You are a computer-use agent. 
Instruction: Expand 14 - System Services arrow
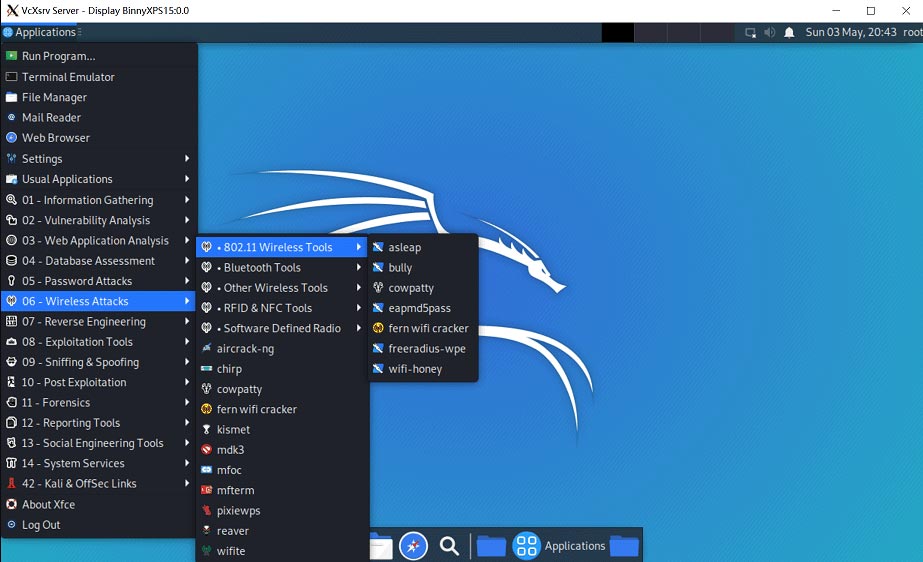187,463
